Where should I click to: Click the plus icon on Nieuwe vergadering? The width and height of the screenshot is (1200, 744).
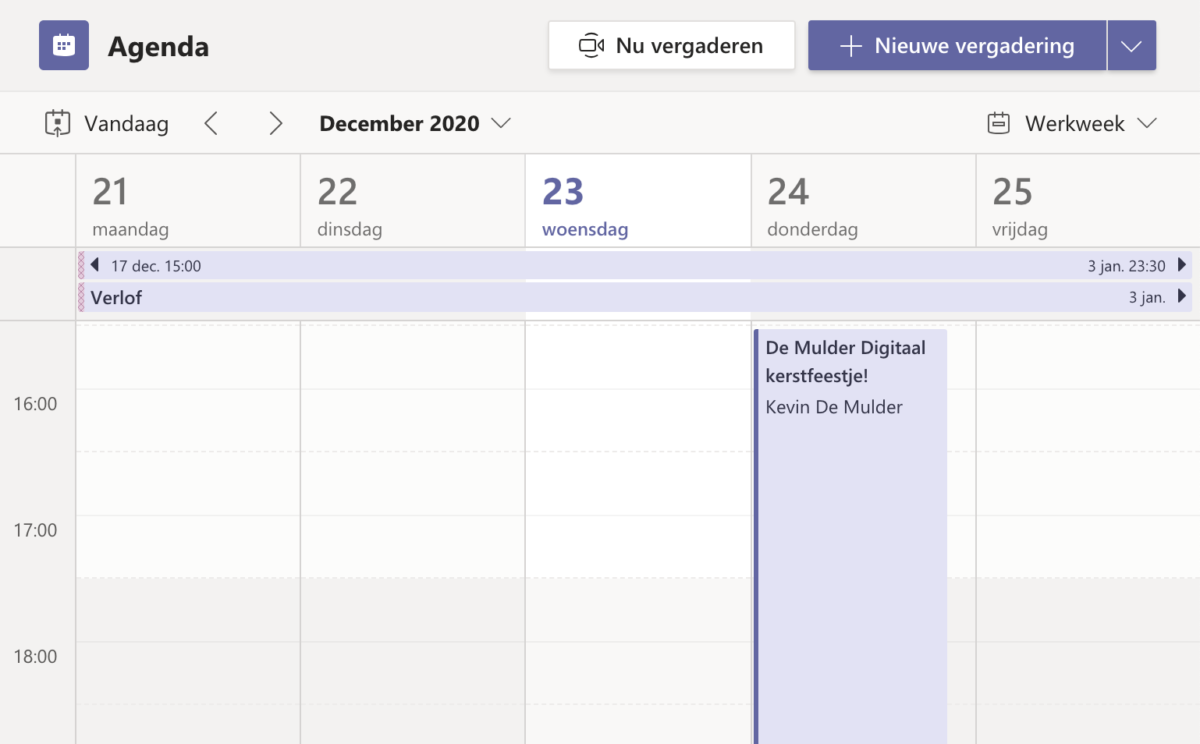click(x=851, y=45)
